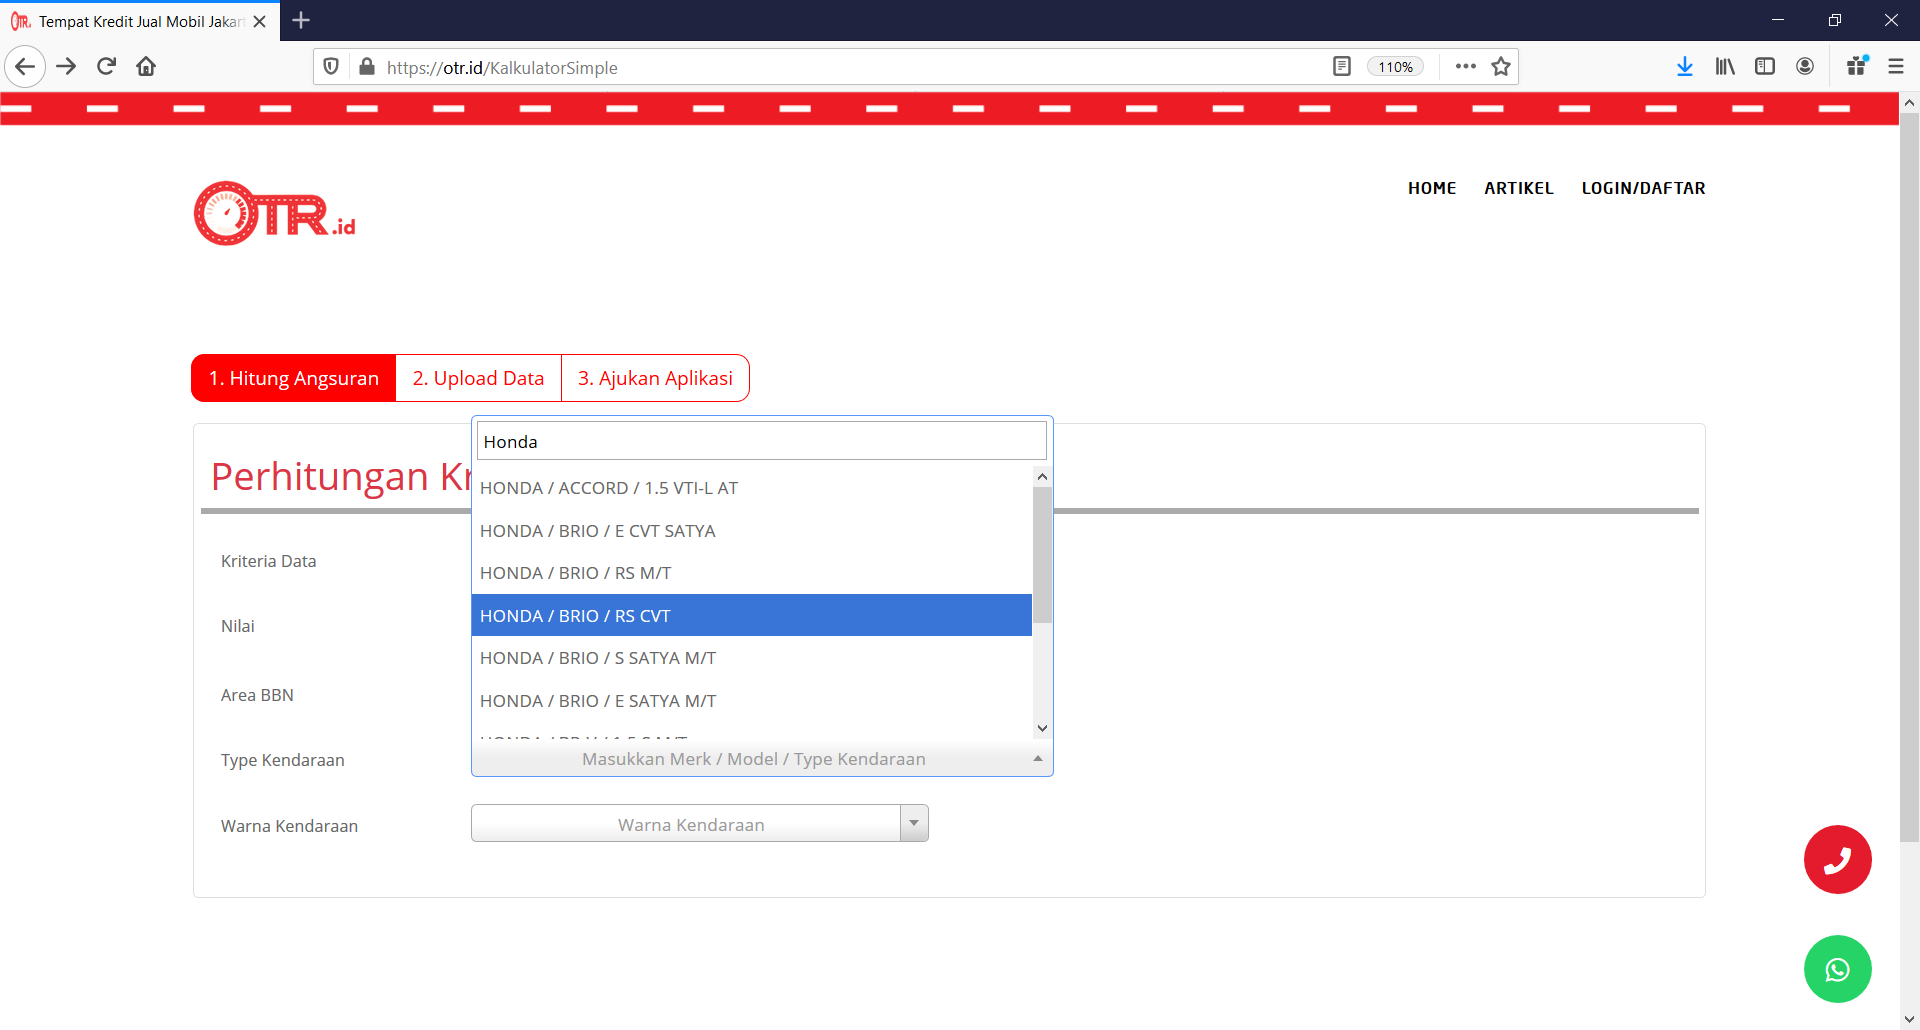Click the red phone call button
This screenshot has height=1030, width=1920.
pos(1837,859)
